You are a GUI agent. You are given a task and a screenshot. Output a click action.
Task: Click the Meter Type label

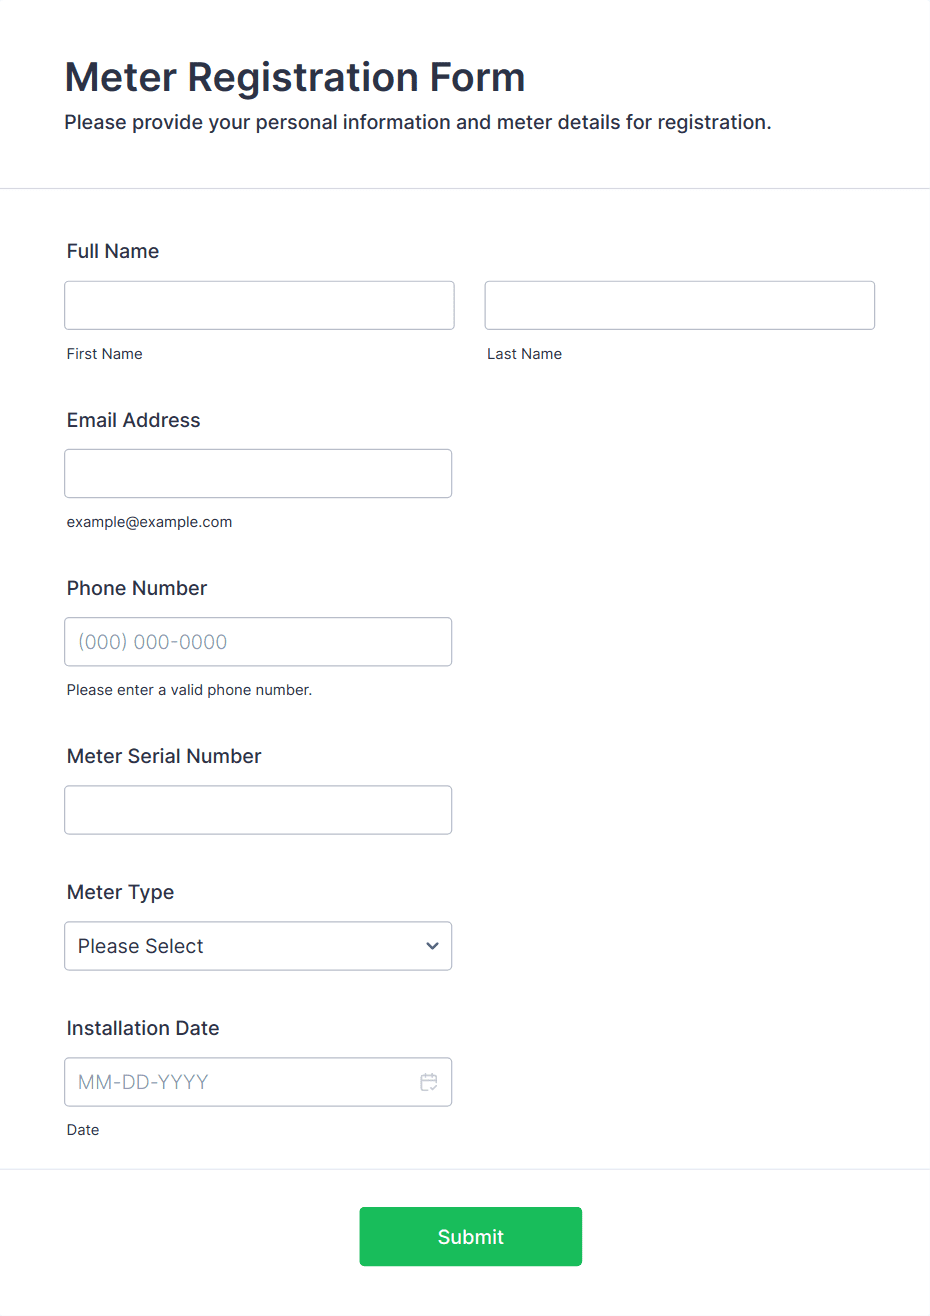[120, 892]
